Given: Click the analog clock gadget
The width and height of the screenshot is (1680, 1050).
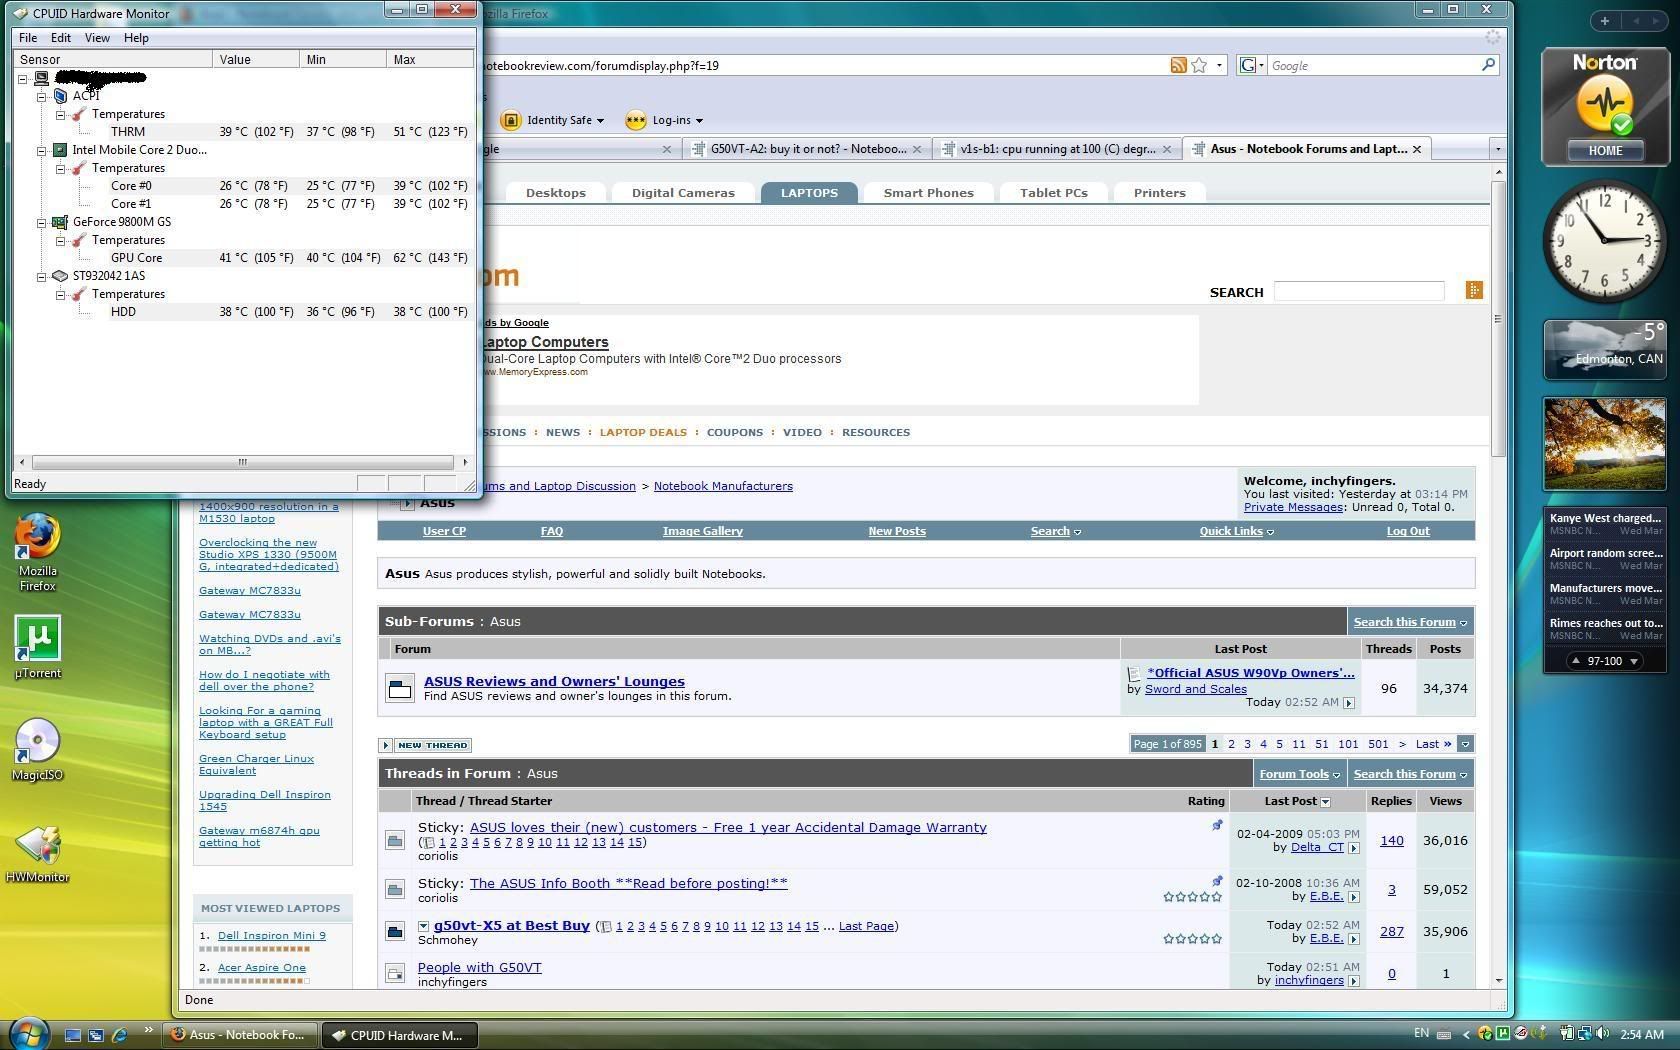Looking at the screenshot, I should click(1604, 241).
